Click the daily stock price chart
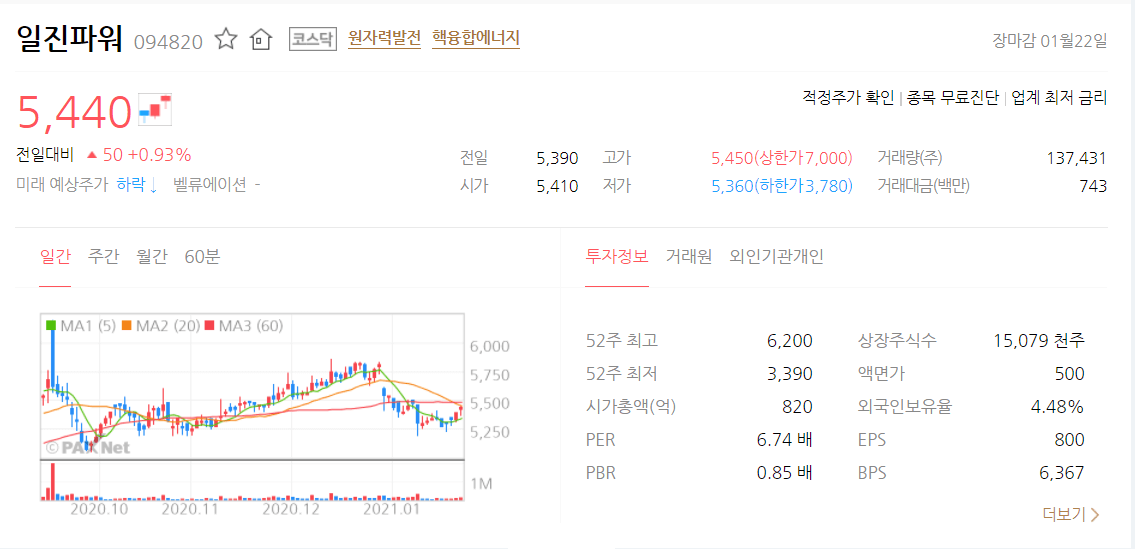Viewport: 1135px width, 549px height. [251, 386]
